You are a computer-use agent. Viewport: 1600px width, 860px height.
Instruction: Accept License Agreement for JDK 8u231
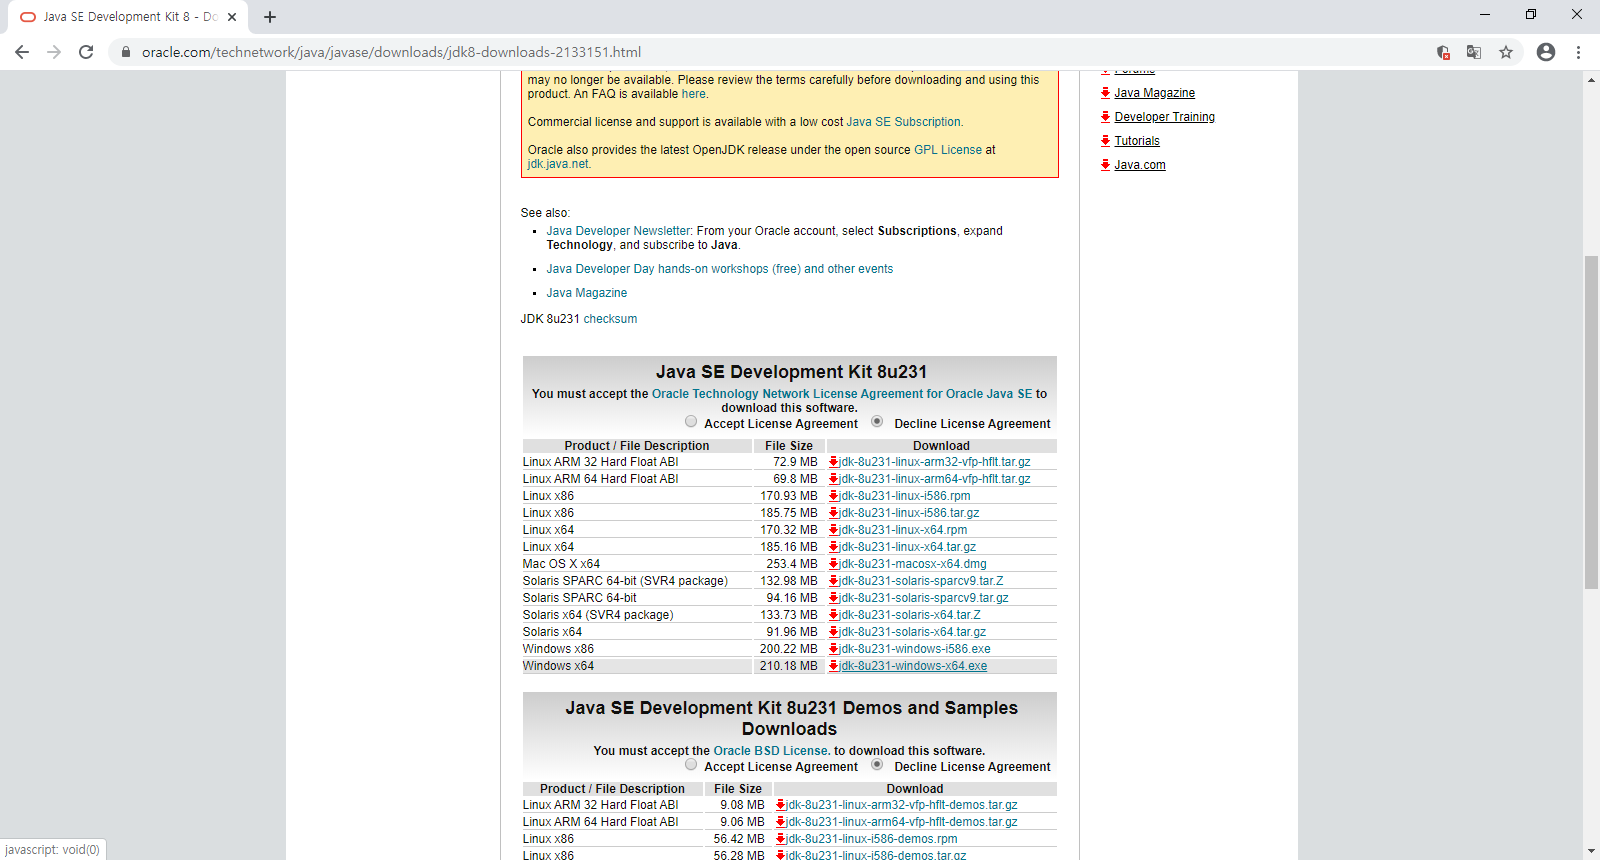pos(691,421)
